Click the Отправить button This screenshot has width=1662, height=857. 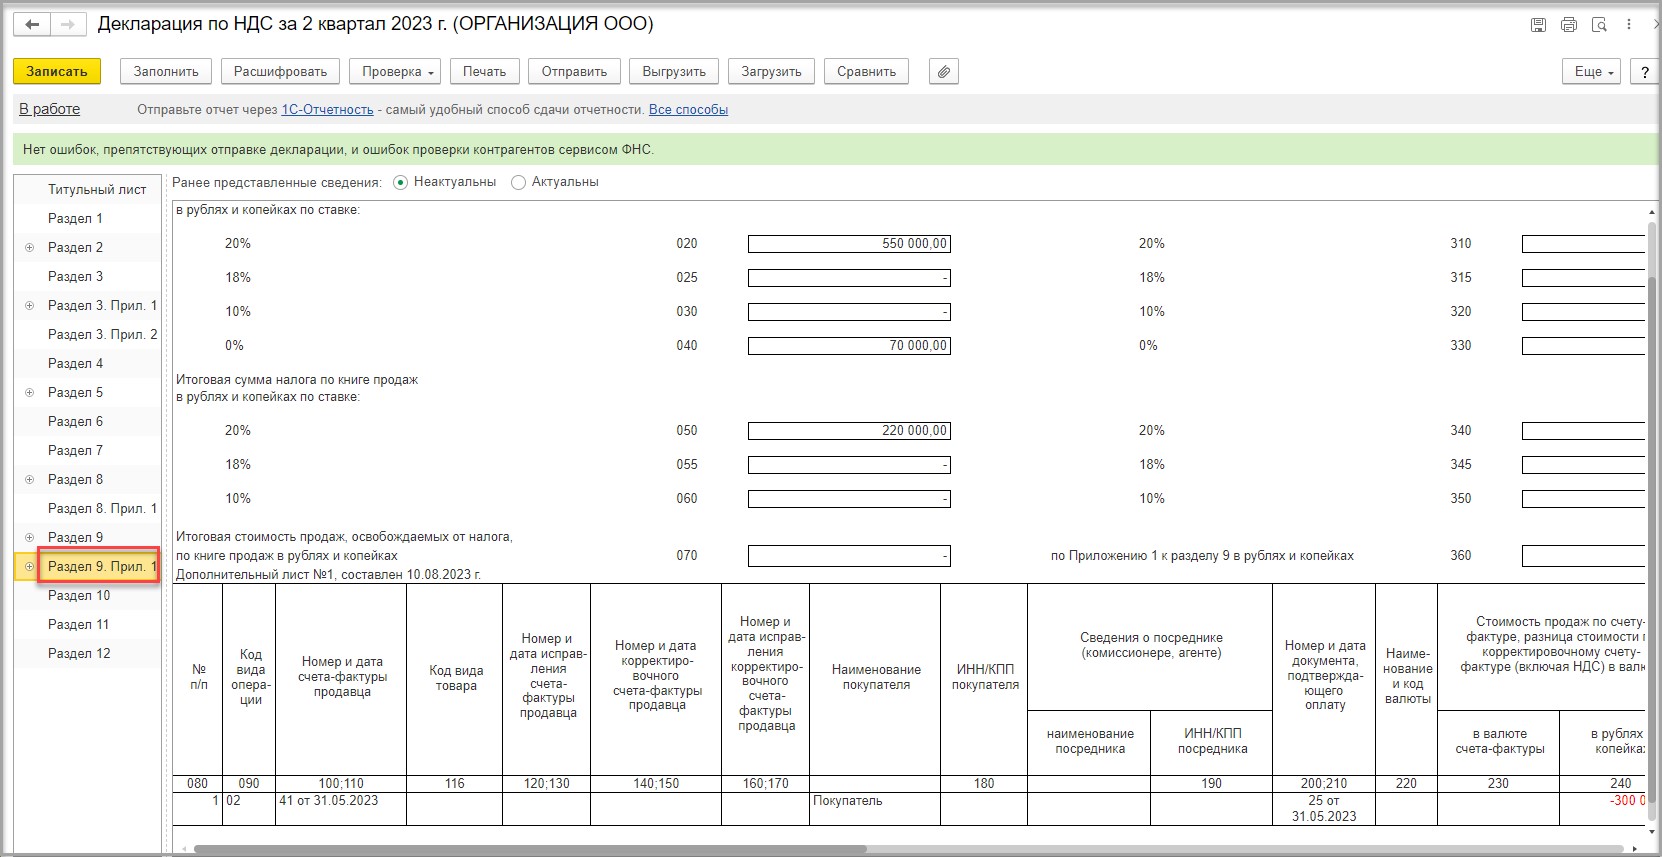(574, 71)
